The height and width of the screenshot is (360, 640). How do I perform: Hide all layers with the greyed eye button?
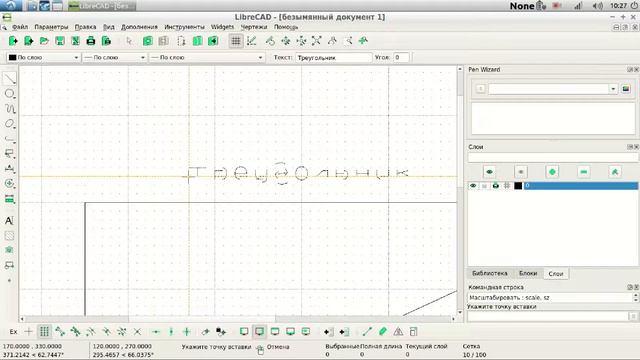[521, 172]
